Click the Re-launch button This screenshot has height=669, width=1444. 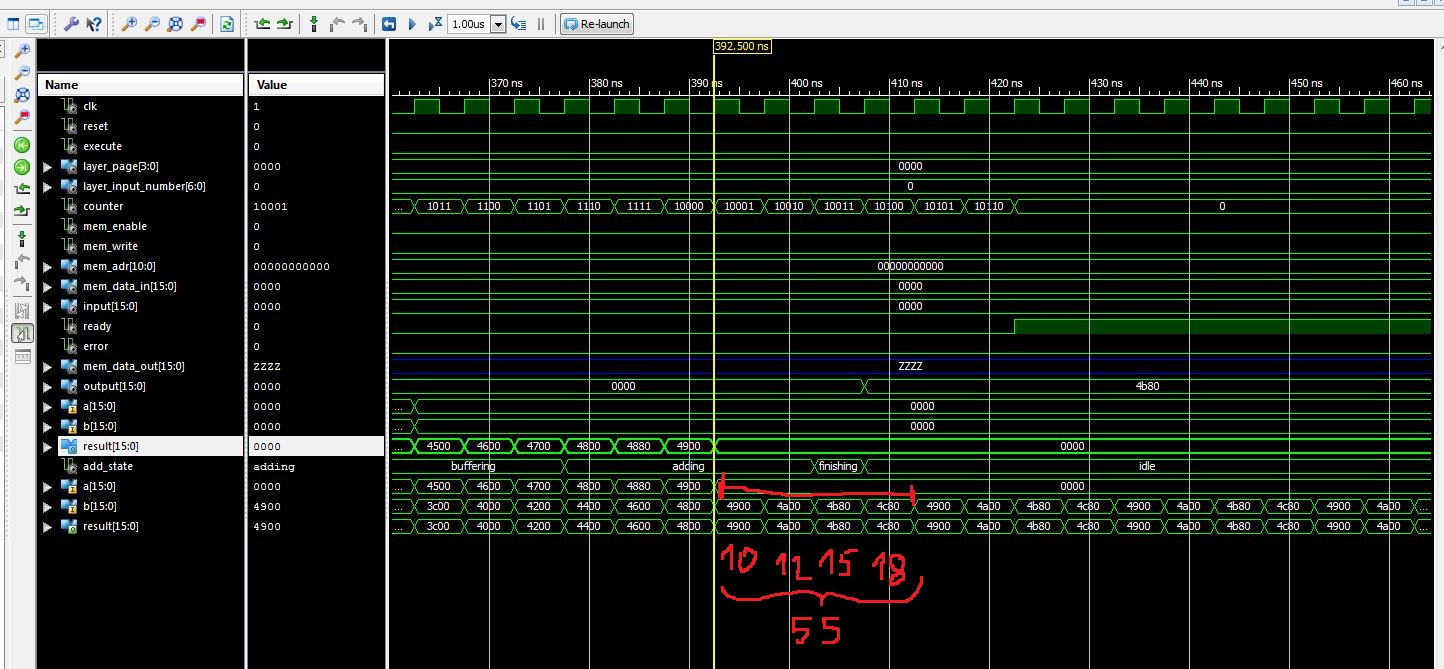(x=596, y=24)
